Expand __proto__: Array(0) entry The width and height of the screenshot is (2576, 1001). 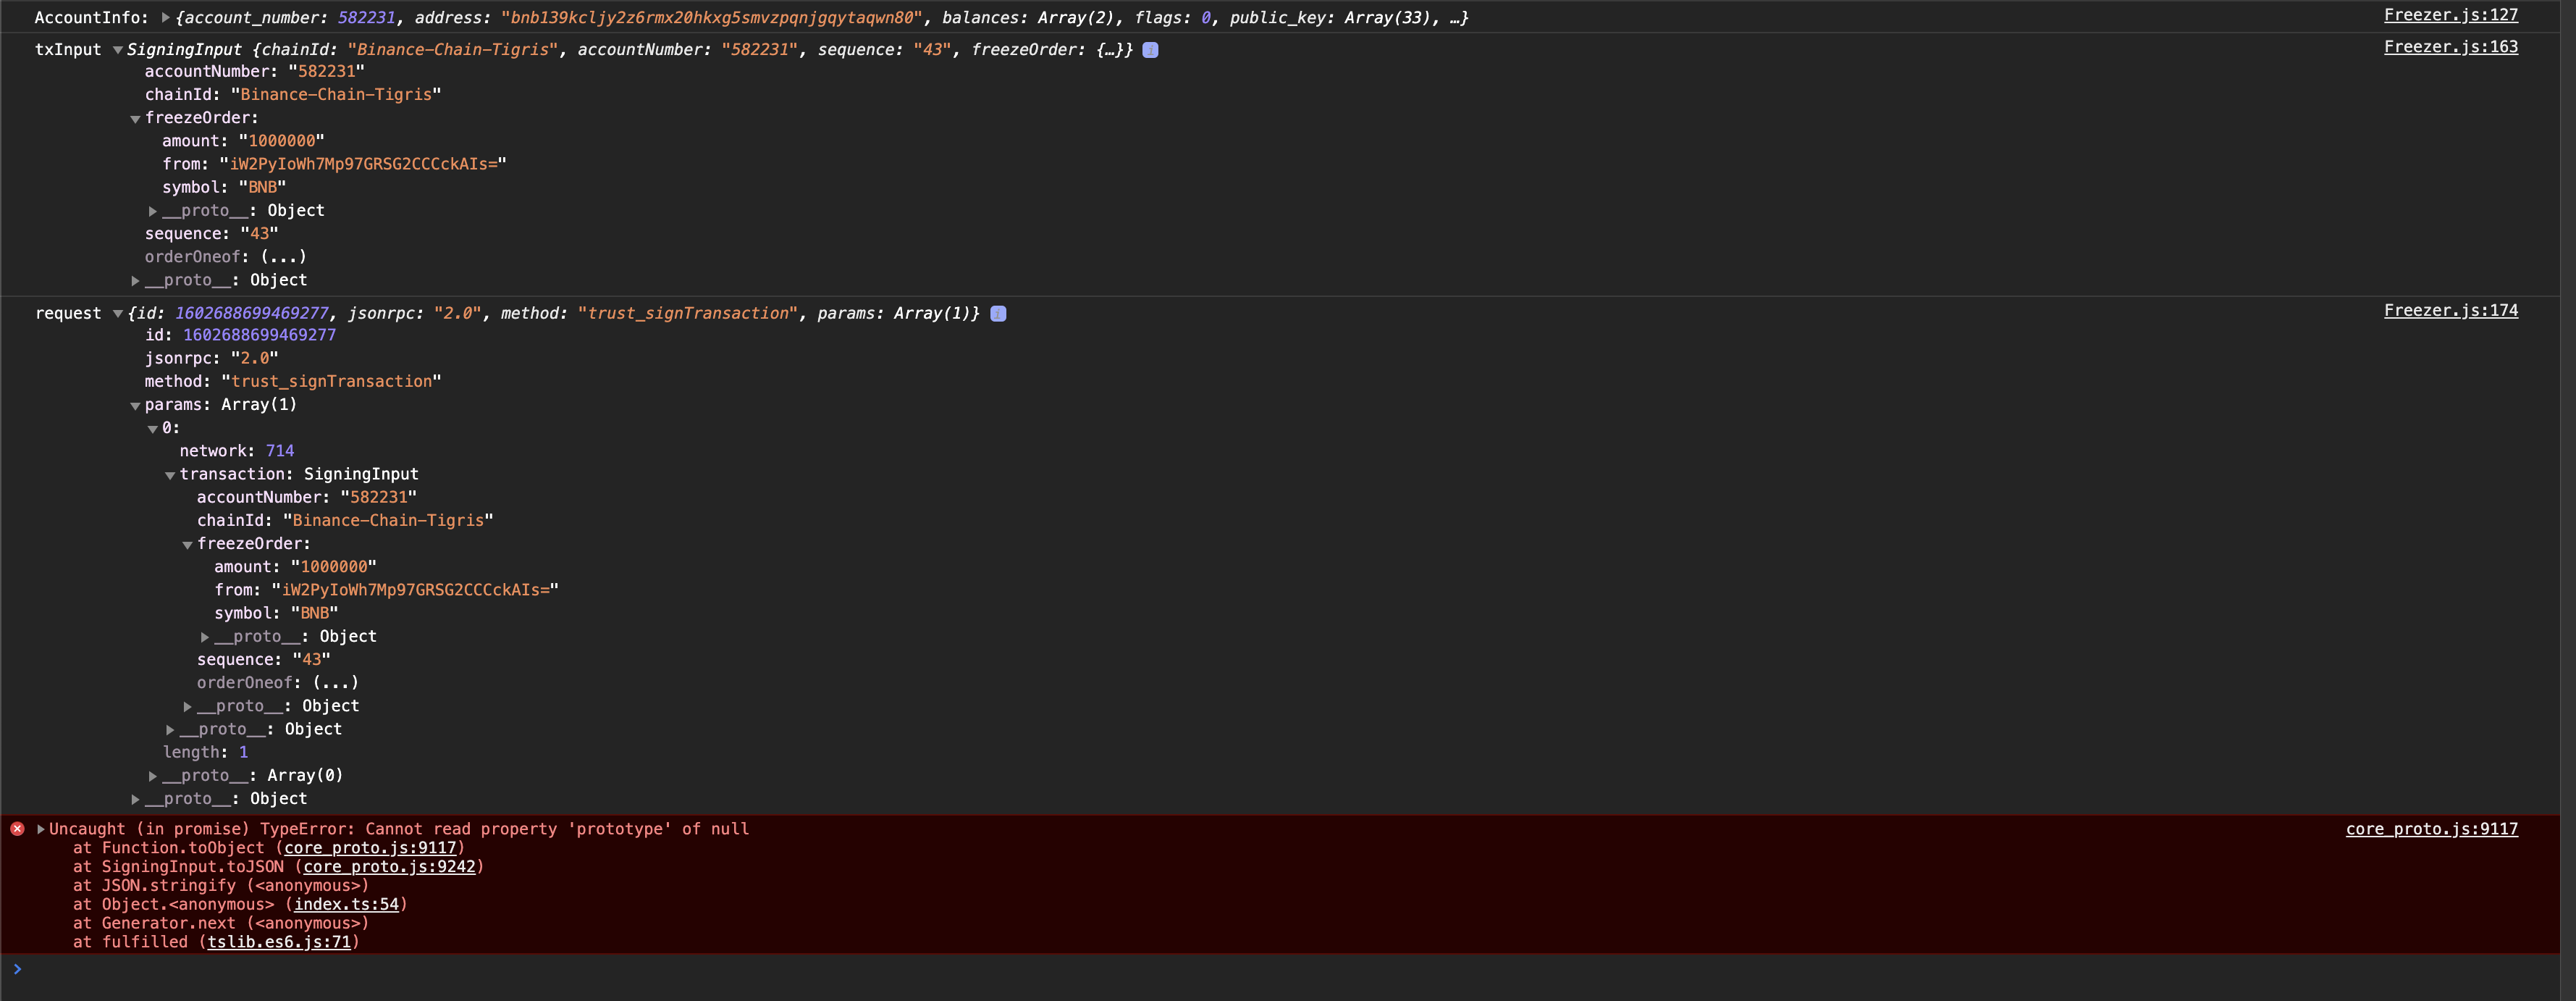point(153,776)
